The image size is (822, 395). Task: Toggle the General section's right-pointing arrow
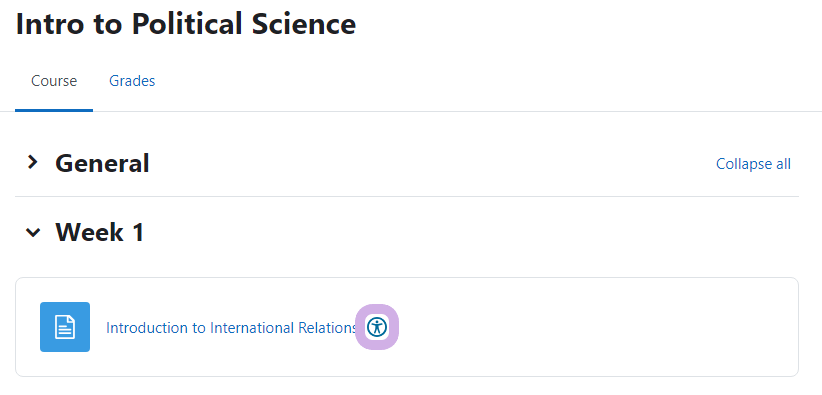coord(33,163)
